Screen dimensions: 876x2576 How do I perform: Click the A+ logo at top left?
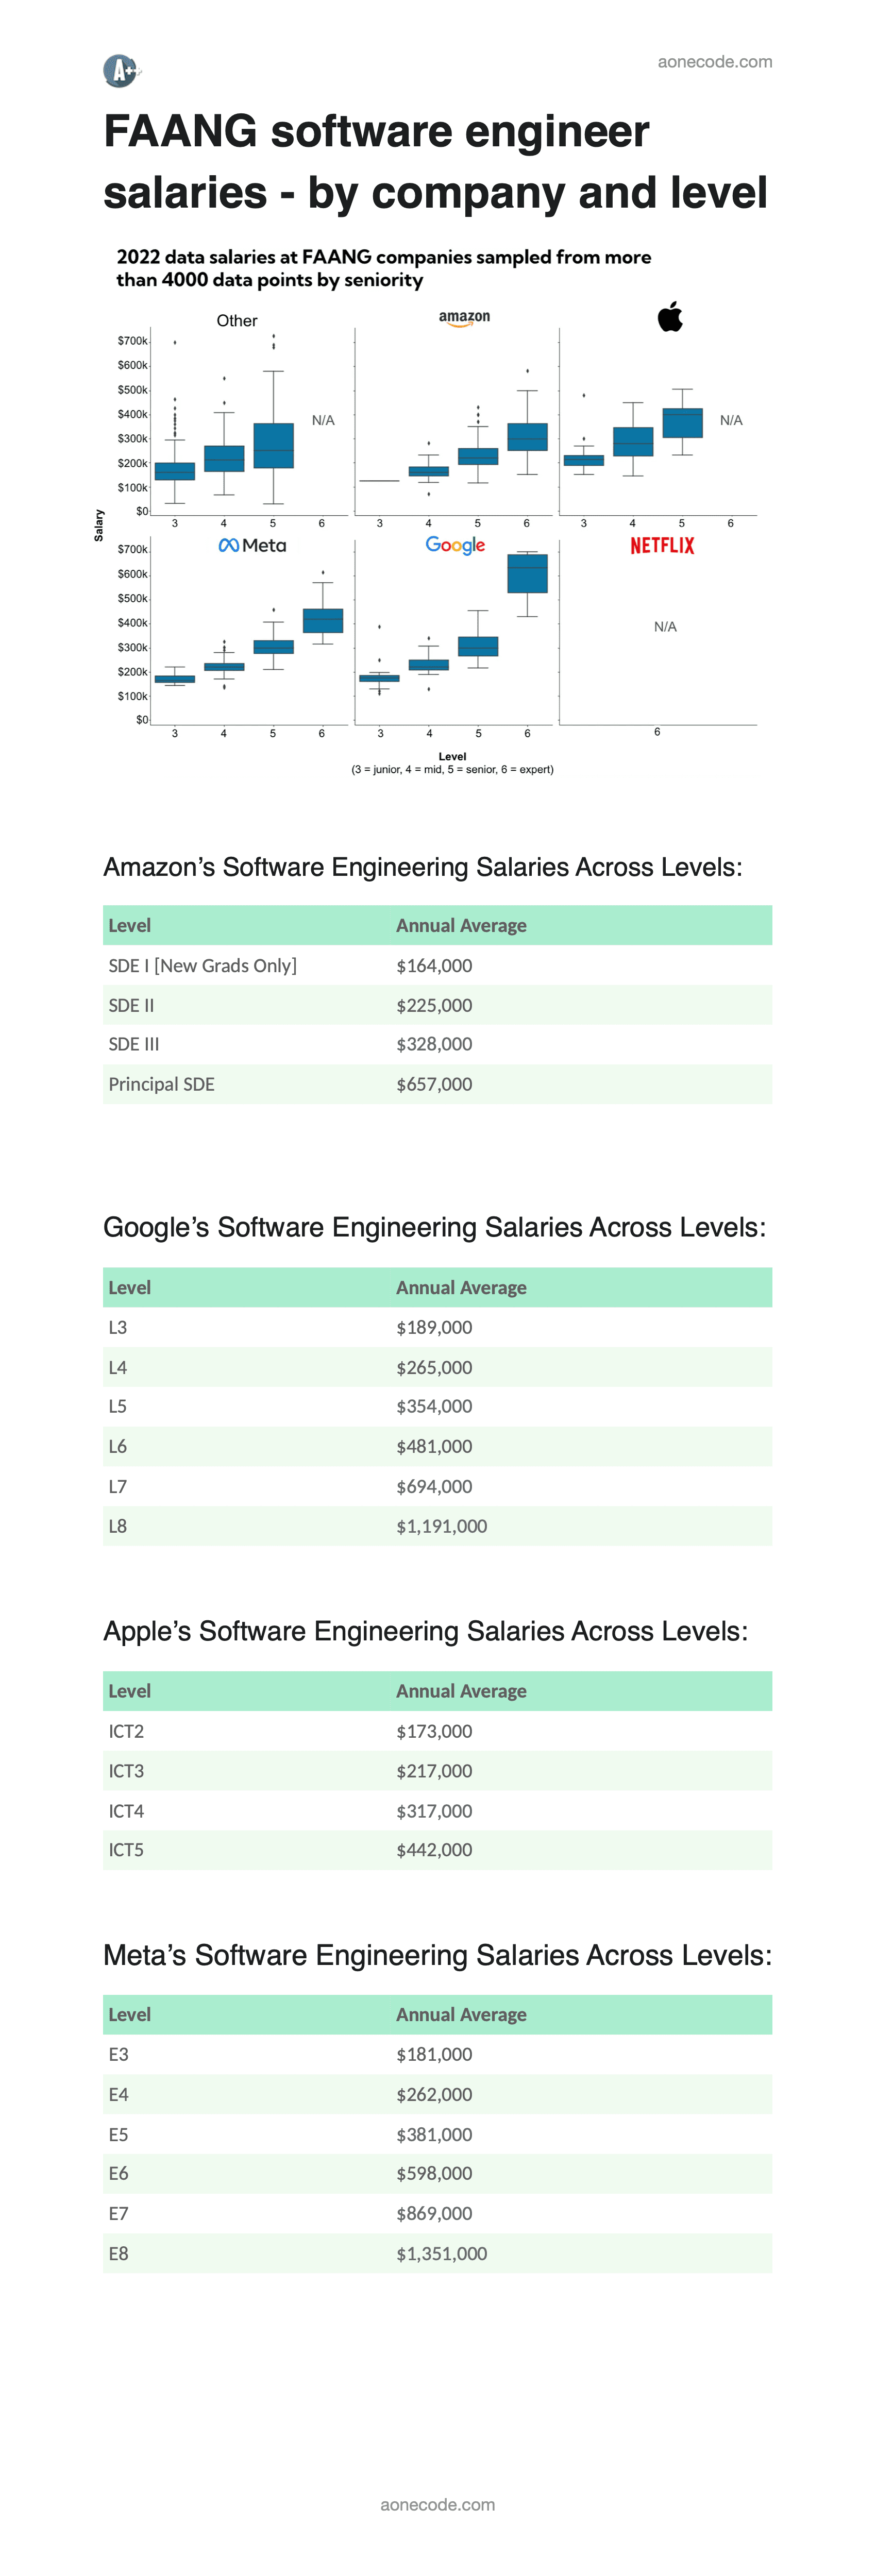point(122,71)
